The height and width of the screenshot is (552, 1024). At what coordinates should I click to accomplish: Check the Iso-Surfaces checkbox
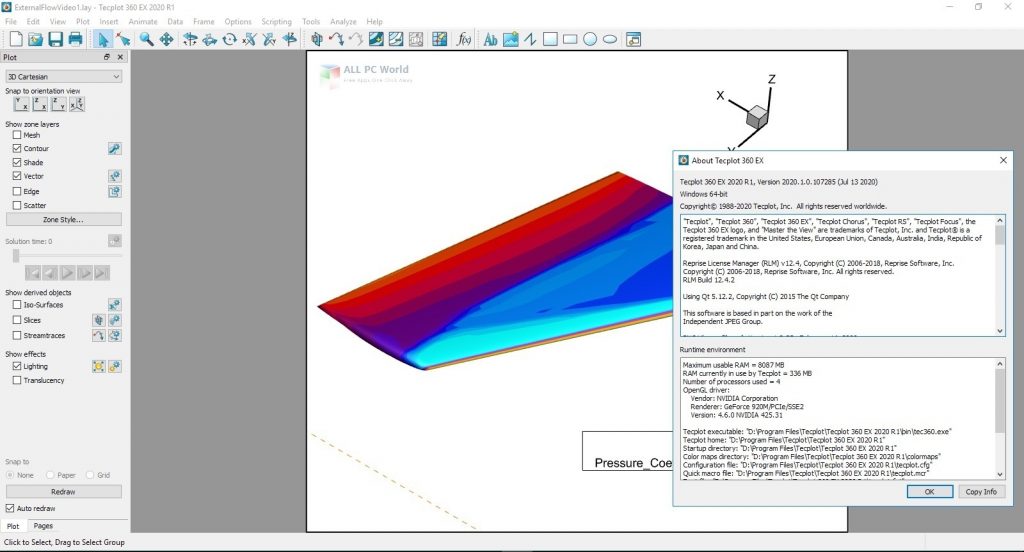[x=17, y=304]
